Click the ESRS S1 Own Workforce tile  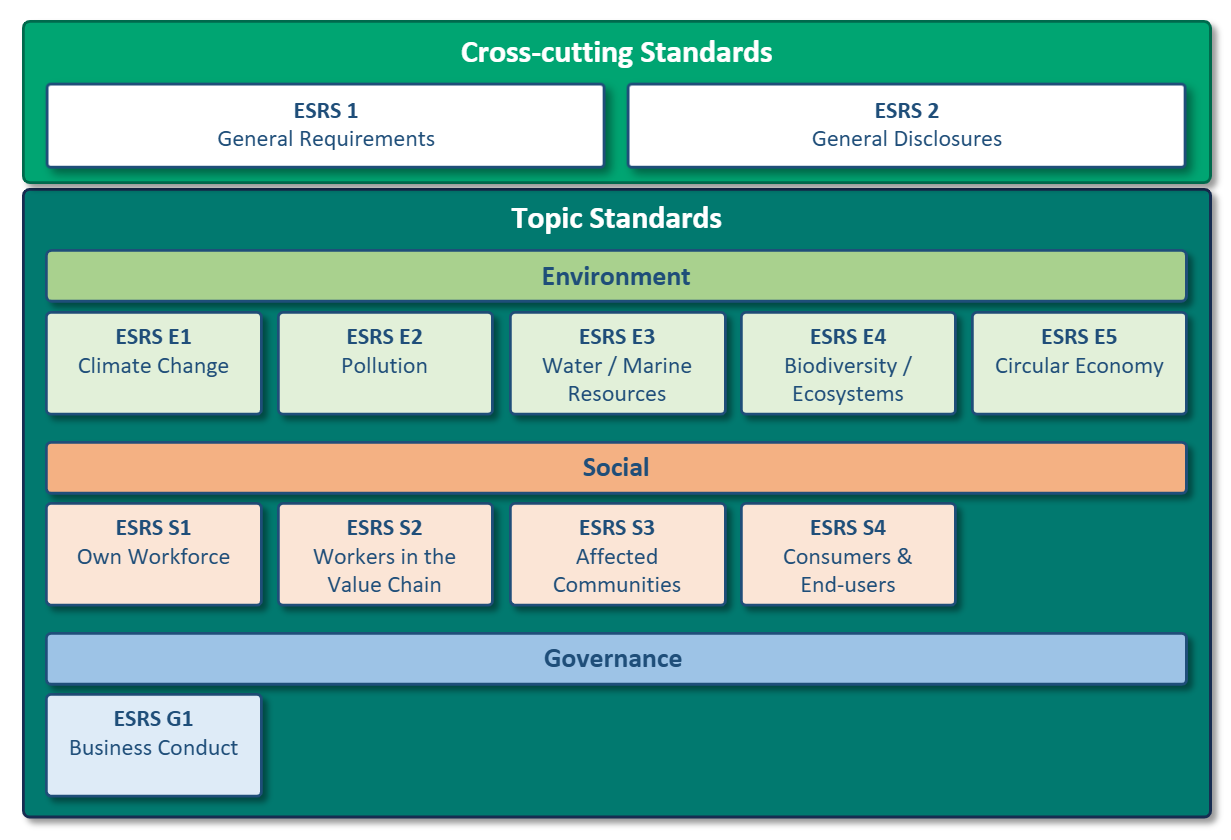pyautogui.click(x=154, y=554)
